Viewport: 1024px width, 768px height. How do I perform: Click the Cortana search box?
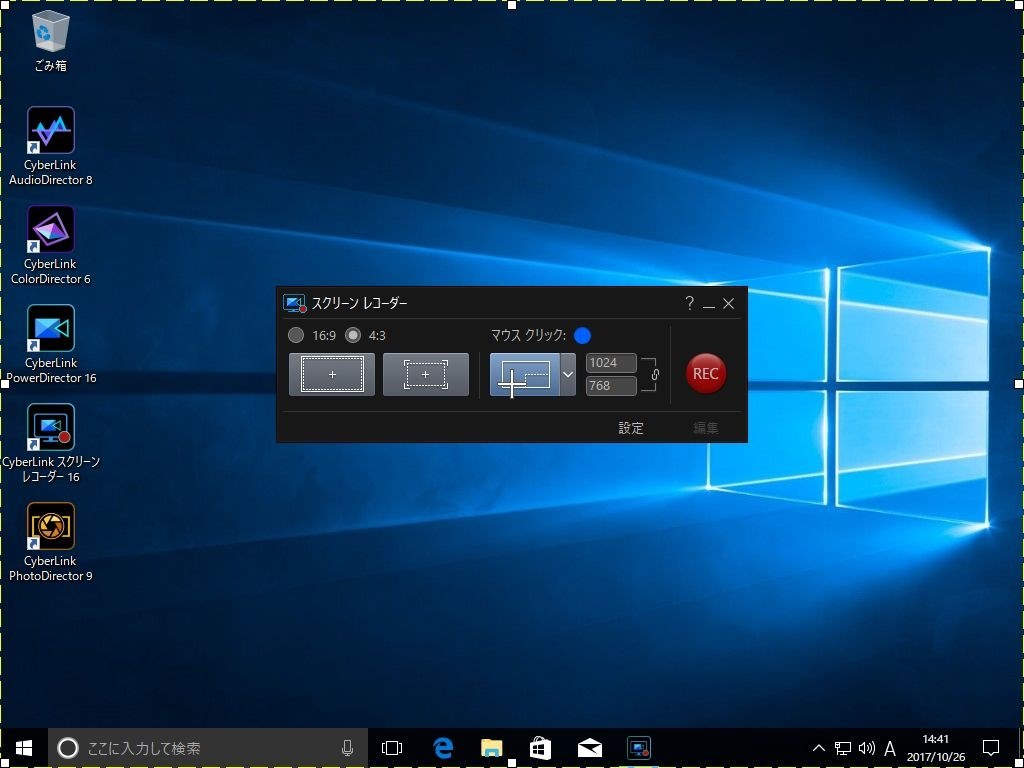click(208, 748)
